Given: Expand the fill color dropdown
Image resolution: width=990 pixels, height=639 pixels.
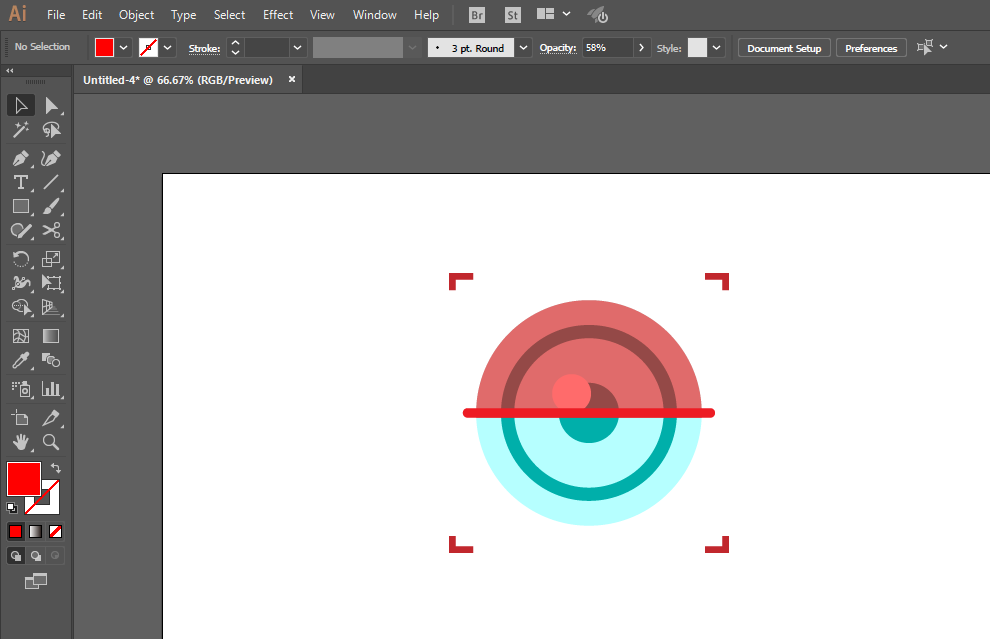Looking at the screenshot, I should point(124,47).
